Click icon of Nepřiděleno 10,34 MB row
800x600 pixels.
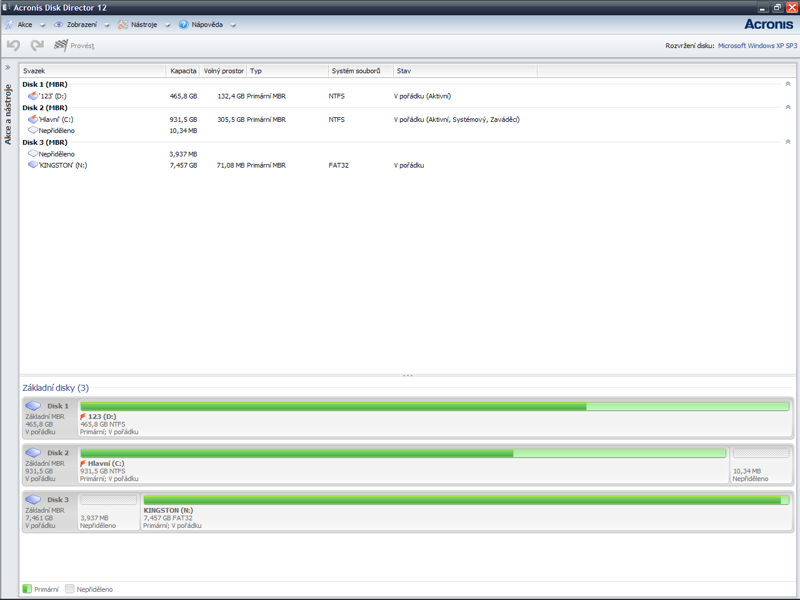(33, 130)
